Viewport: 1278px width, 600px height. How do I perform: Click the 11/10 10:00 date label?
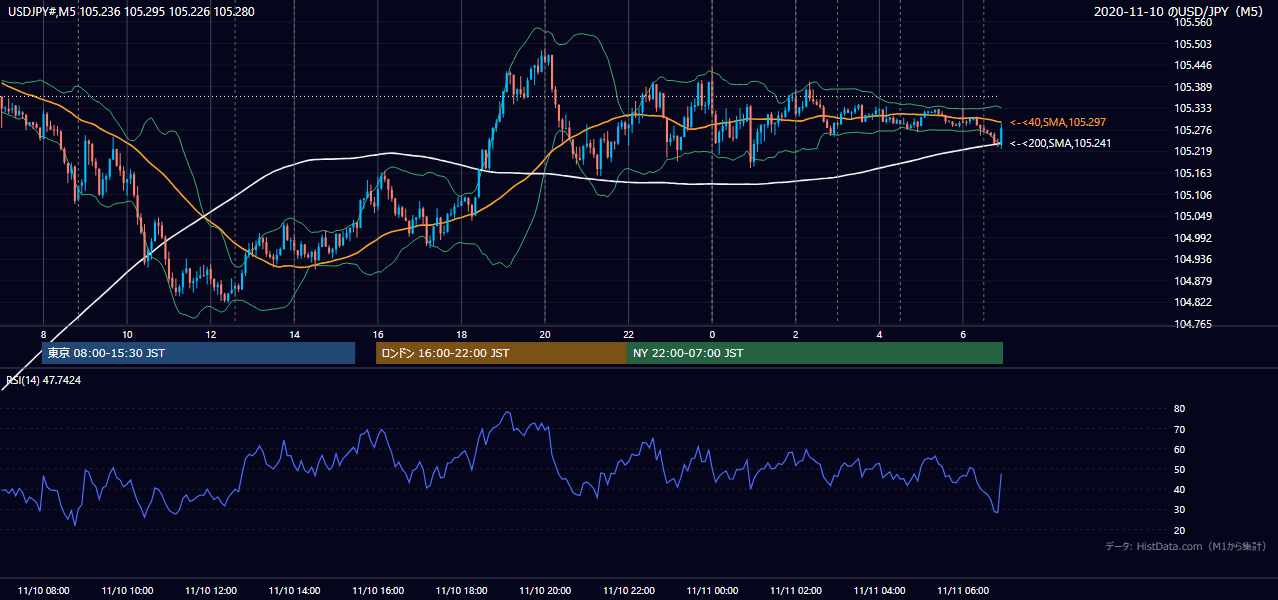127,591
